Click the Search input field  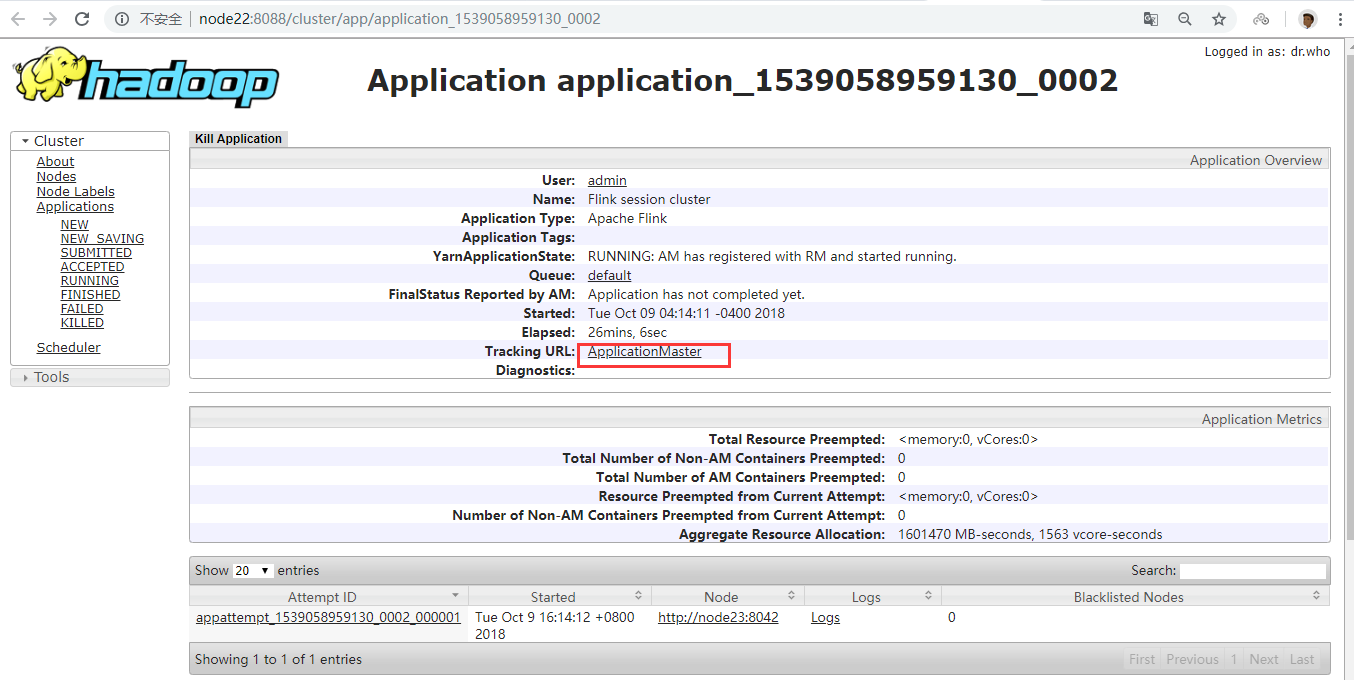1252,571
